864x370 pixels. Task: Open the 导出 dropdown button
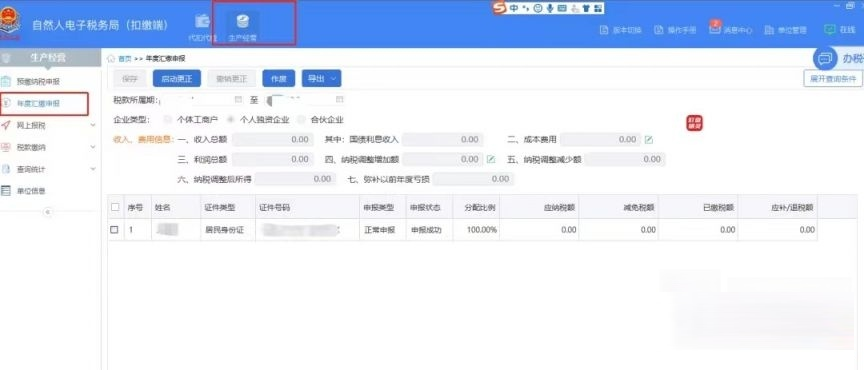[x=321, y=78]
